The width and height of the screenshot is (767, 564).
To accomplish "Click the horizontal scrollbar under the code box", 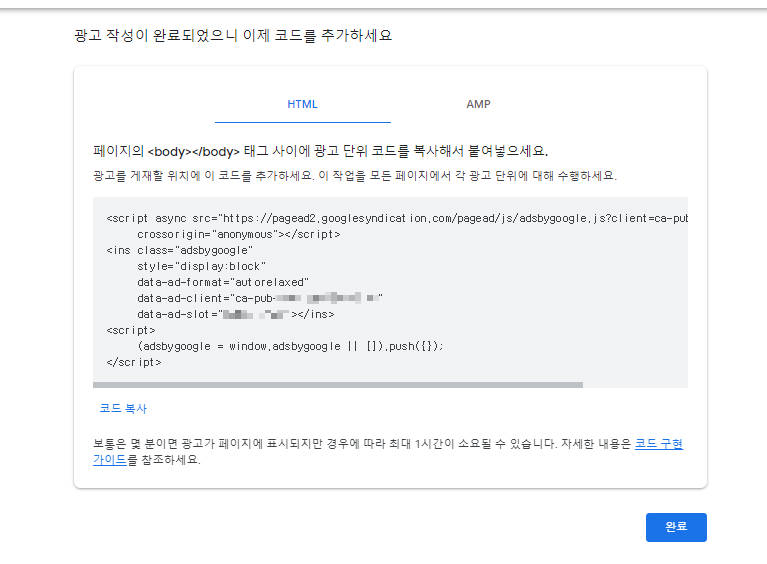I will pos(338,385).
